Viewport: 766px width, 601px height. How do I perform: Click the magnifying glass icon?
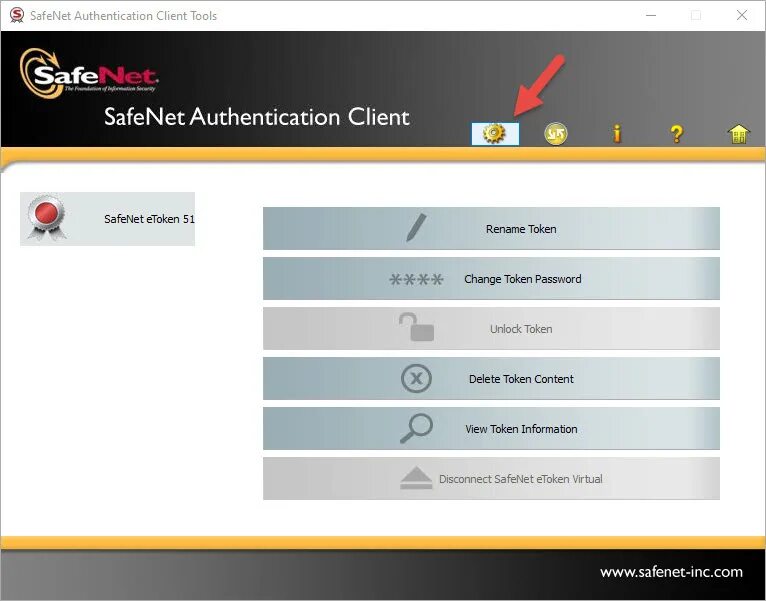(416, 429)
